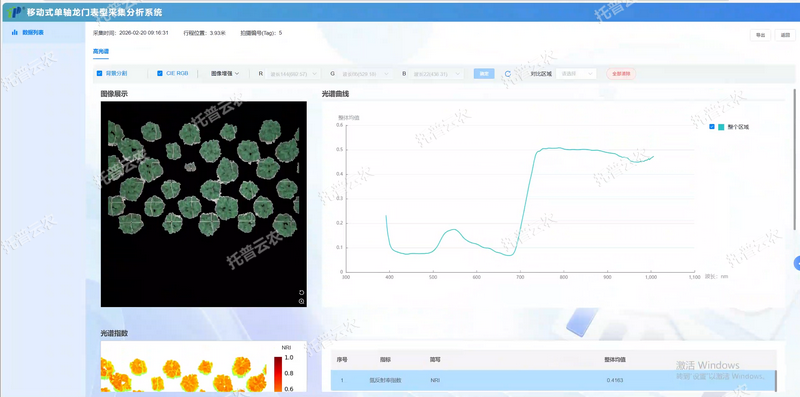Click the application logo in title bar
The width and height of the screenshot is (800, 397).
click(15, 11)
